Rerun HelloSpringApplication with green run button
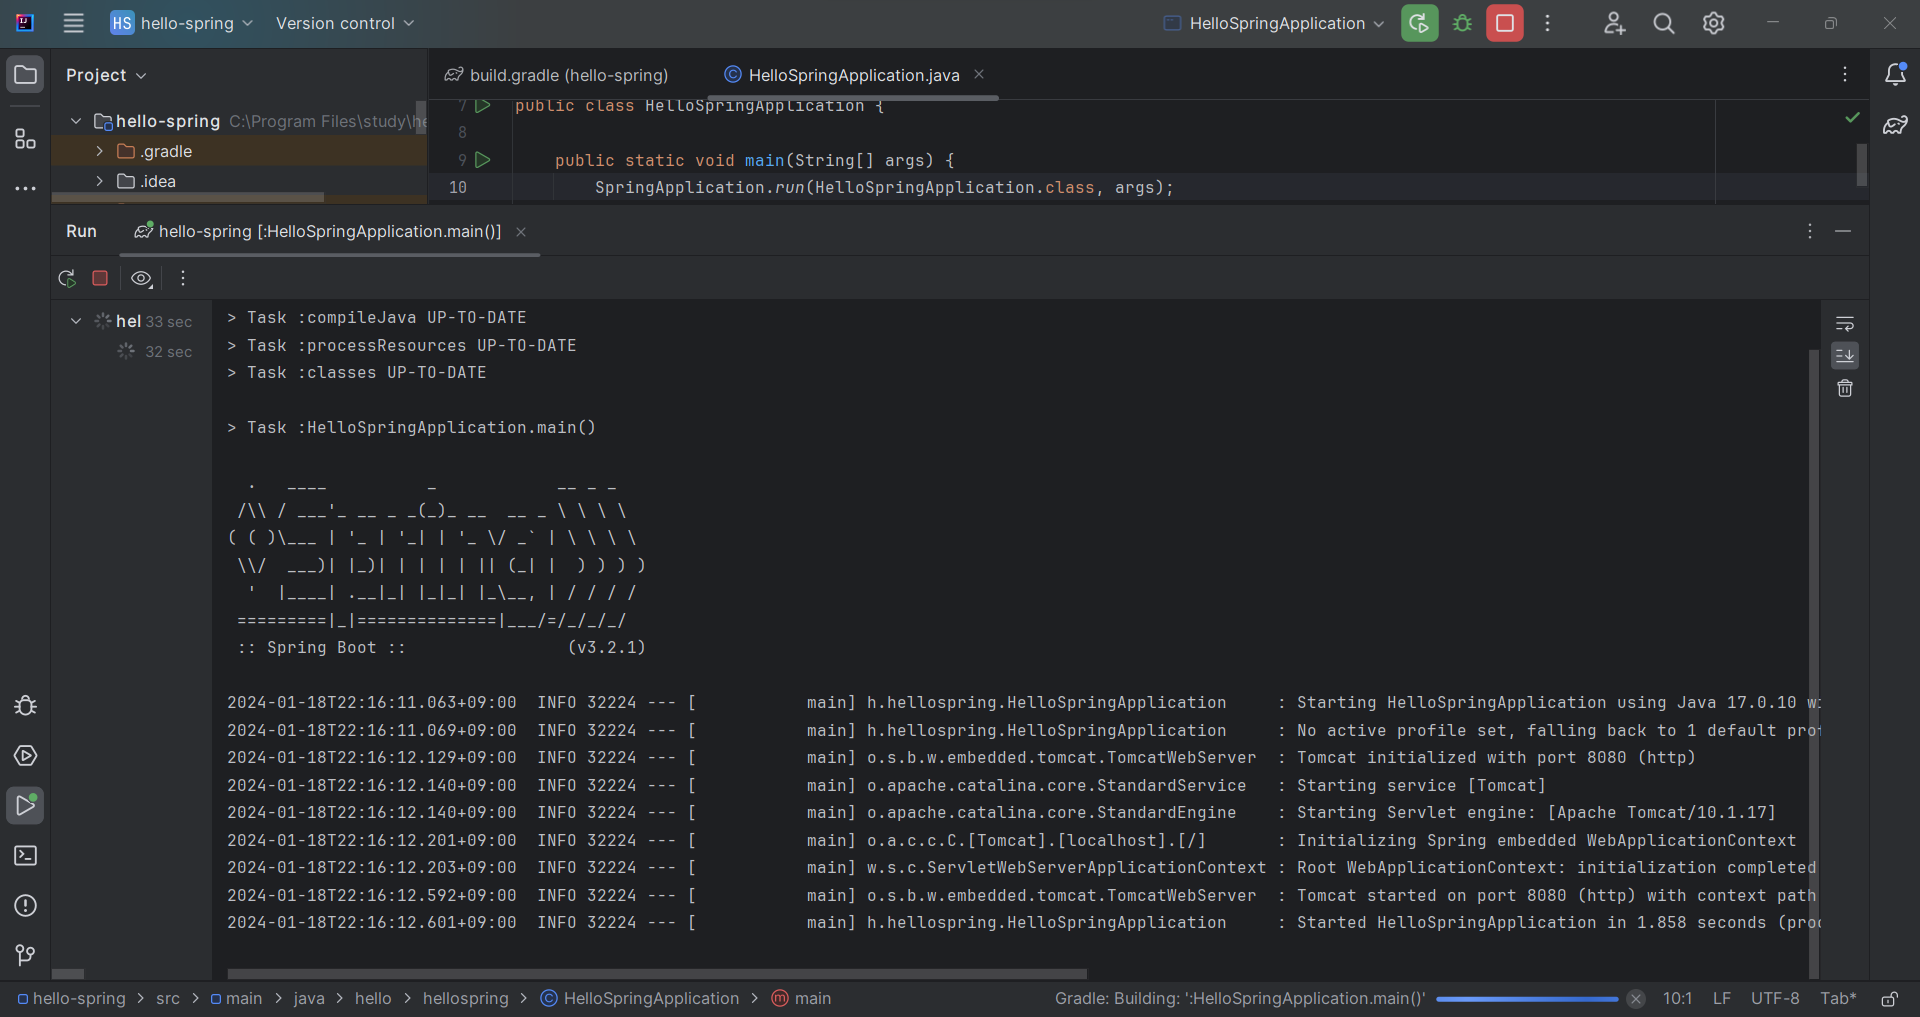1920x1017 pixels. click(1419, 23)
